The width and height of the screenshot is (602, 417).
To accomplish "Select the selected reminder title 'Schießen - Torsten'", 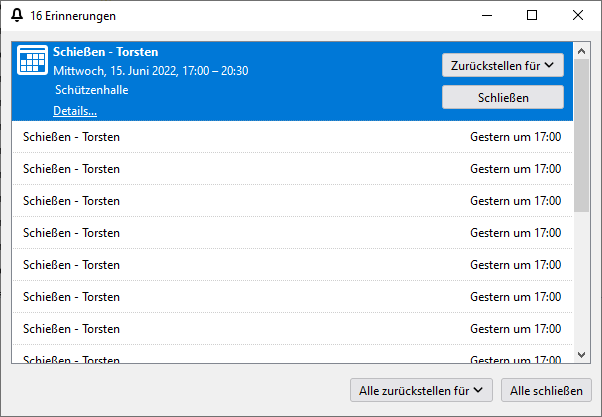I will click(106, 52).
